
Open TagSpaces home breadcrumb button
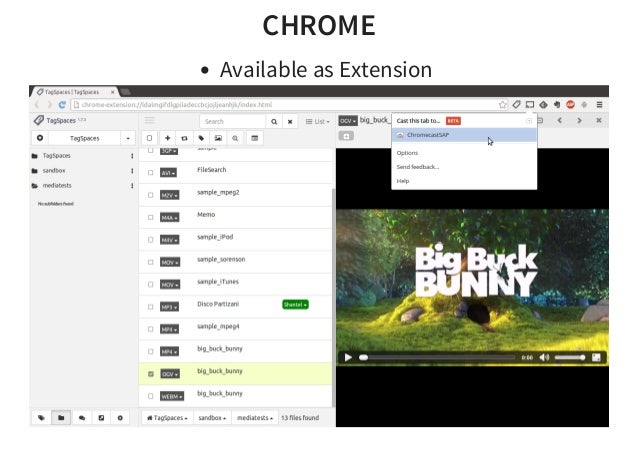tap(167, 418)
